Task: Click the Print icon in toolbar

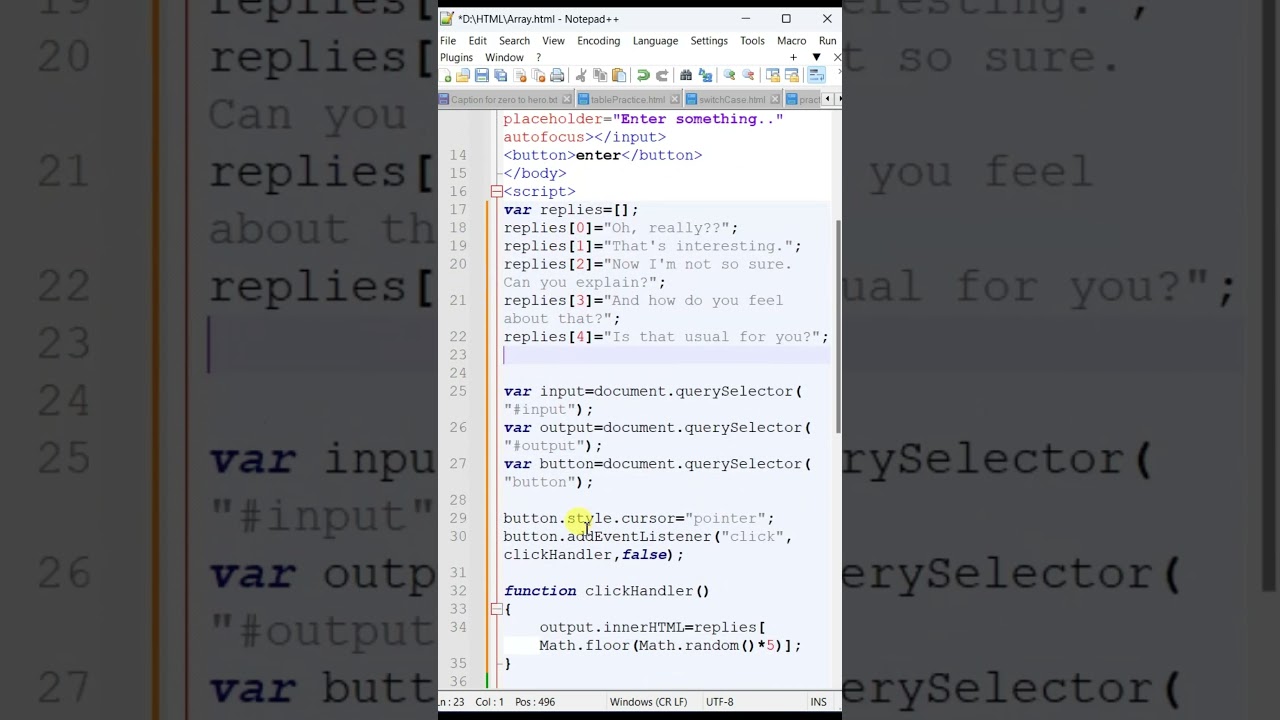Action: click(x=557, y=76)
